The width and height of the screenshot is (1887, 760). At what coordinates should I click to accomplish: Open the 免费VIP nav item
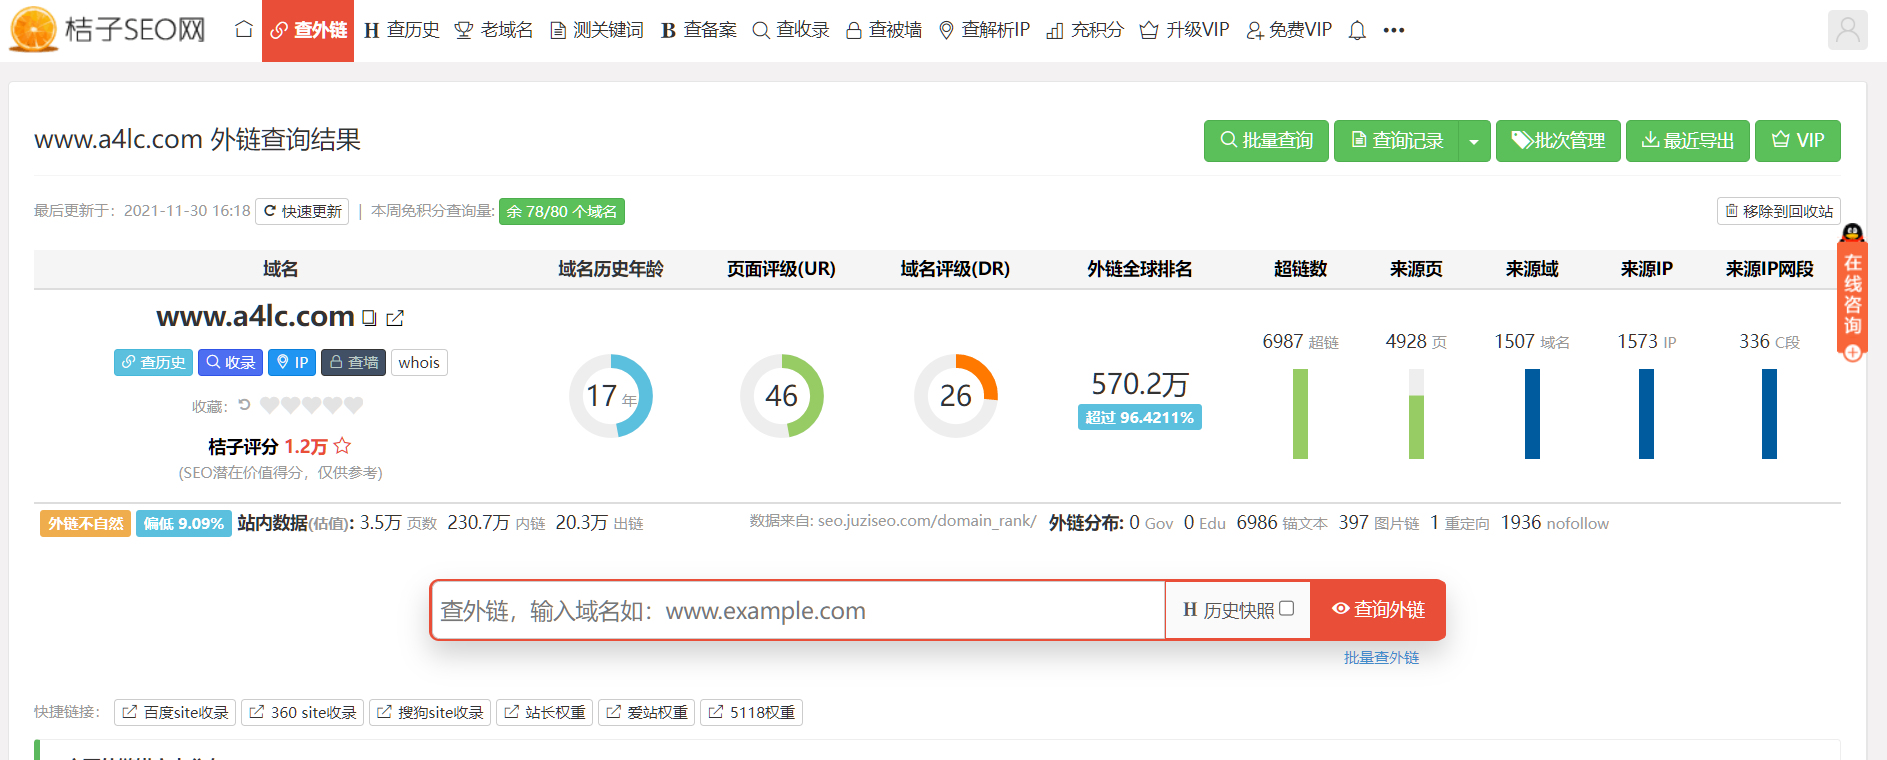pyautogui.click(x=1289, y=30)
